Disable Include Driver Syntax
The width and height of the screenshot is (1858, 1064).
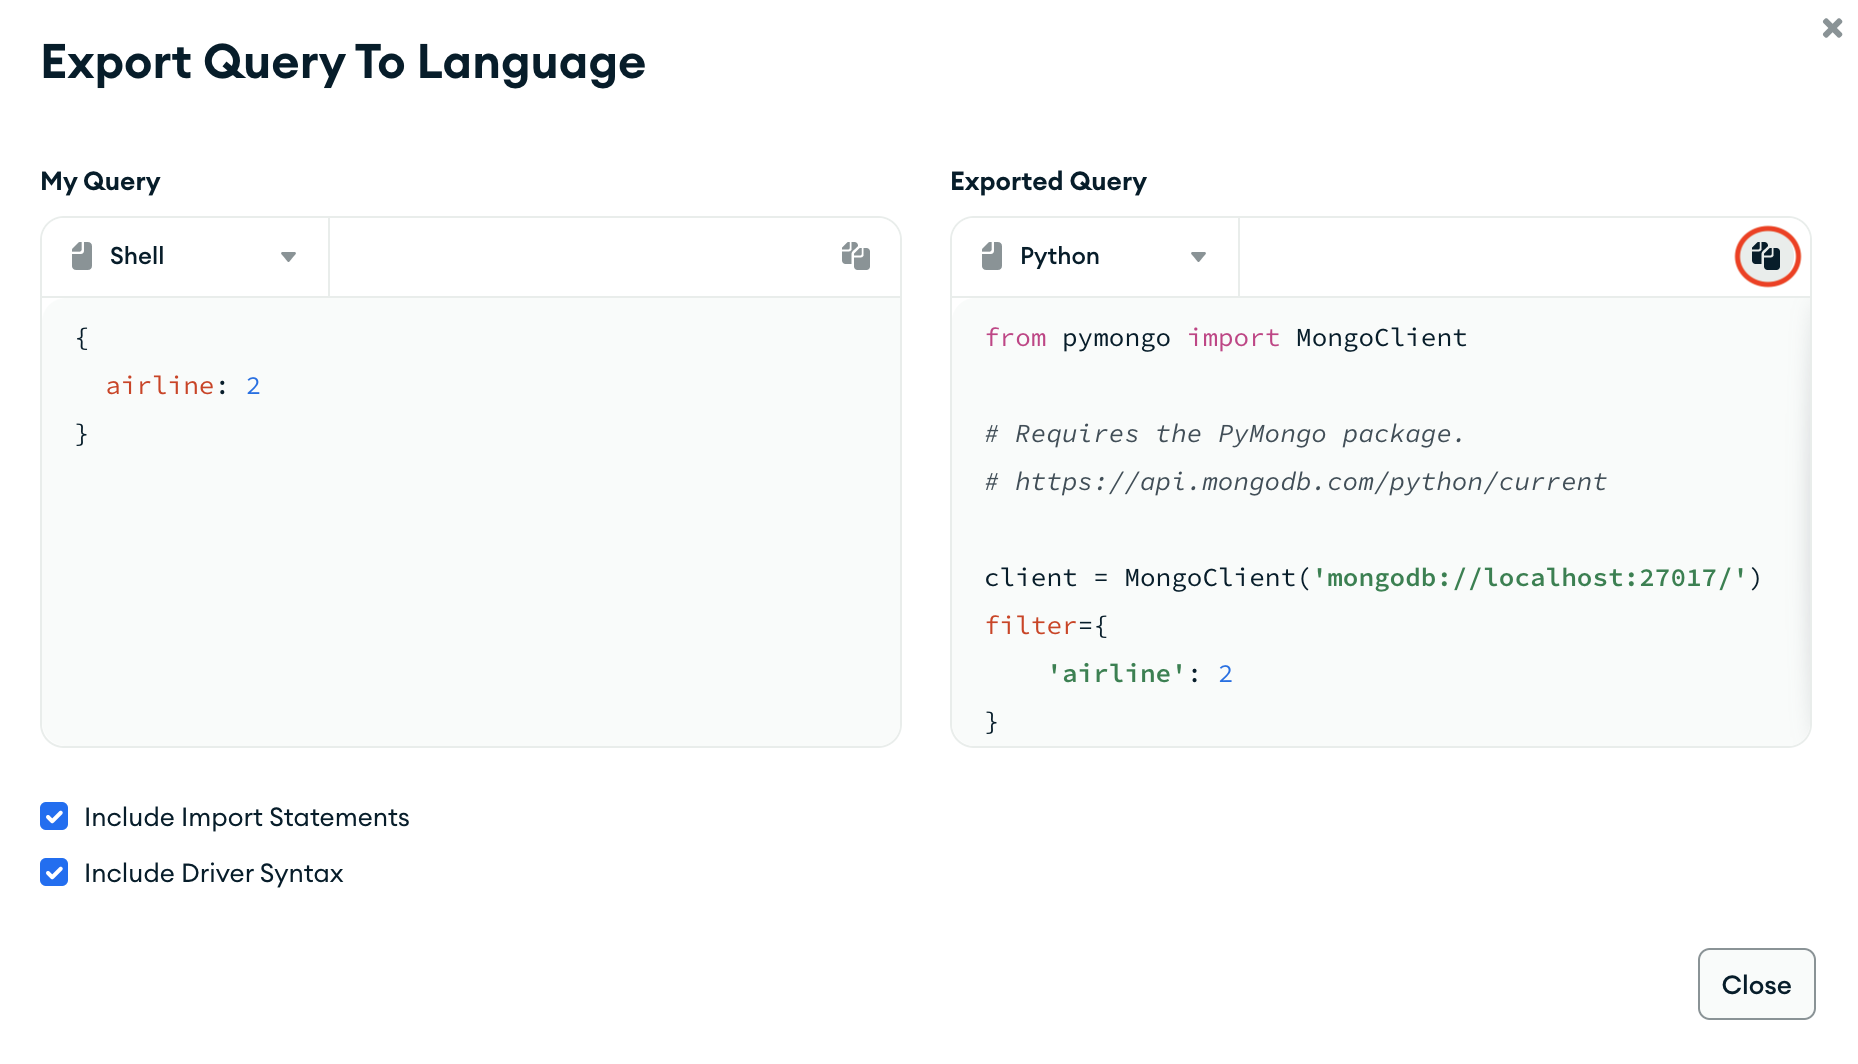pyautogui.click(x=53, y=872)
